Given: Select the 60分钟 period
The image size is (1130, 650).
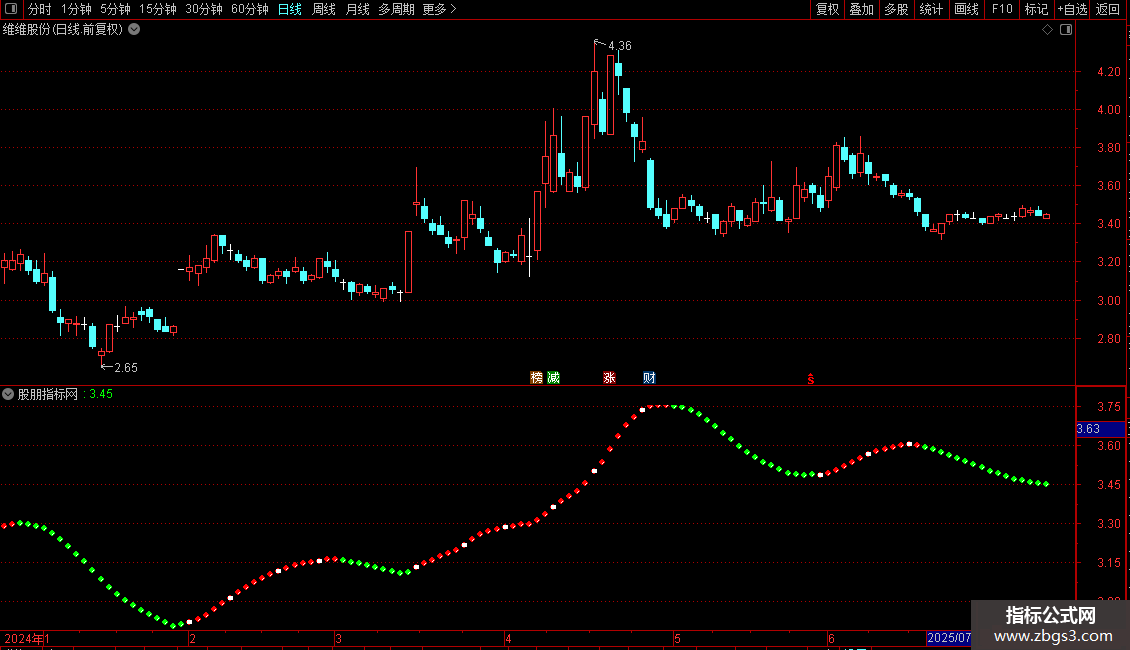Looking at the screenshot, I should tap(250, 9).
